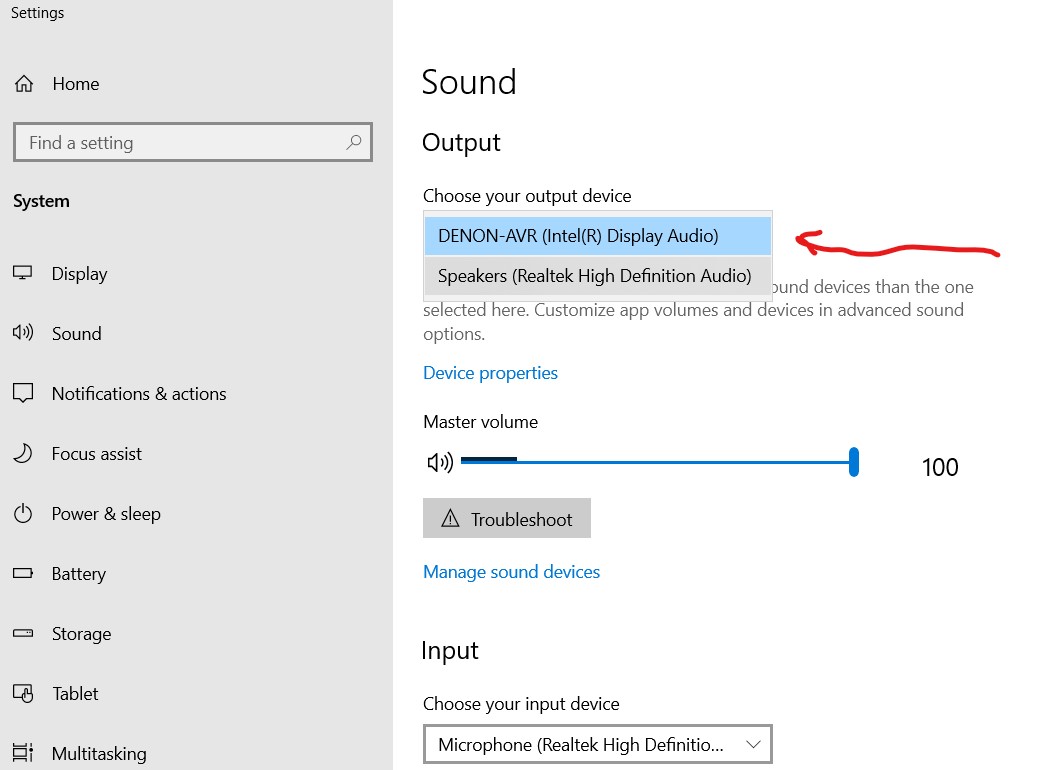This screenshot has width=1055, height=770.
Task: Click the Storage drive icon
Action: 23,633
